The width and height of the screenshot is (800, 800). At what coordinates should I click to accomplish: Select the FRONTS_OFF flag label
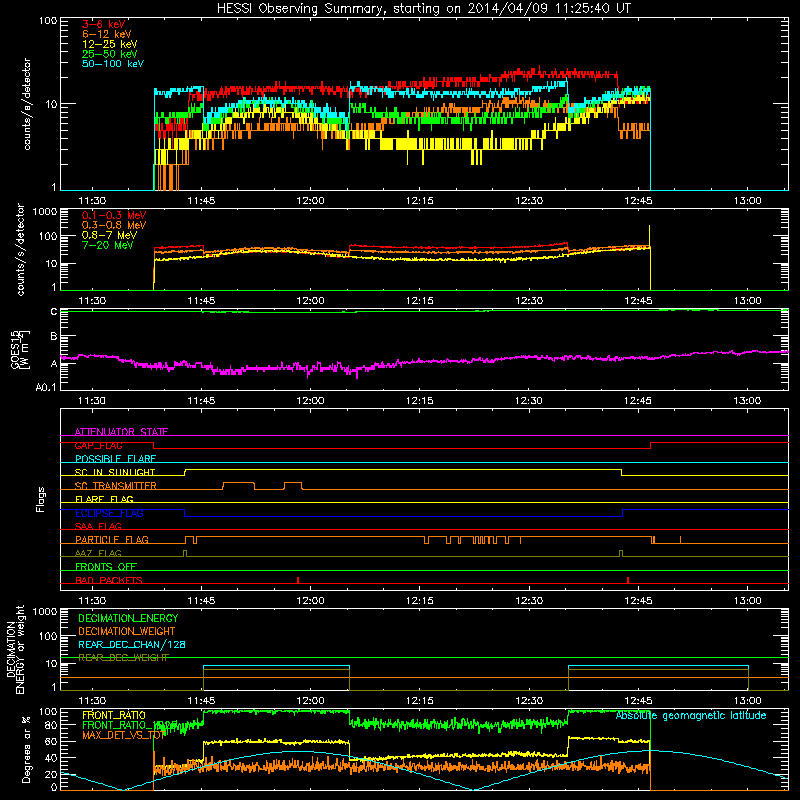[106, 567]
